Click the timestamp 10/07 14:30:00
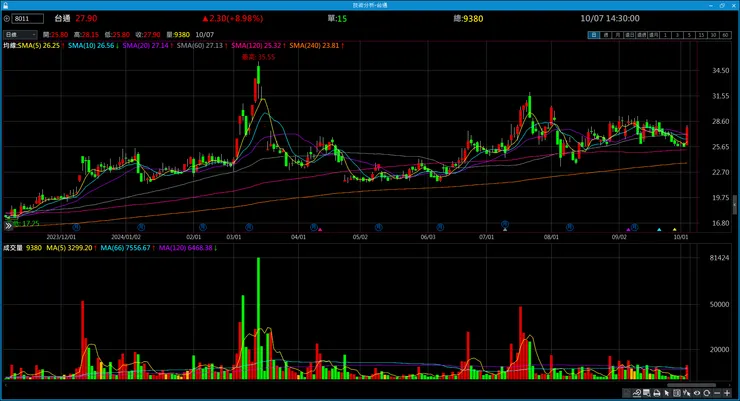 point(610,18)
